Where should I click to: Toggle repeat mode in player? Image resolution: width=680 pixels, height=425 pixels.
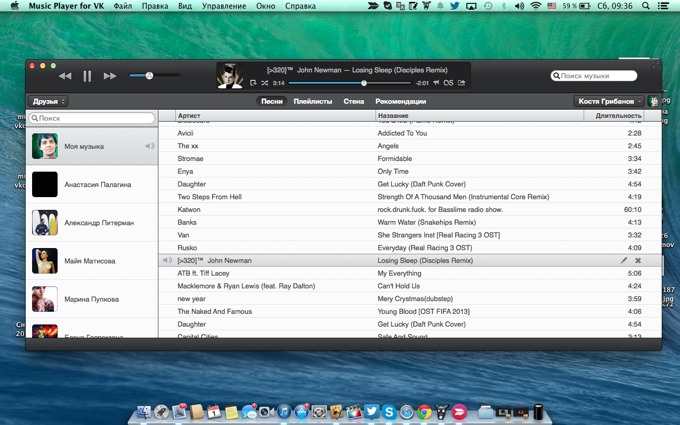pos(253,83)
